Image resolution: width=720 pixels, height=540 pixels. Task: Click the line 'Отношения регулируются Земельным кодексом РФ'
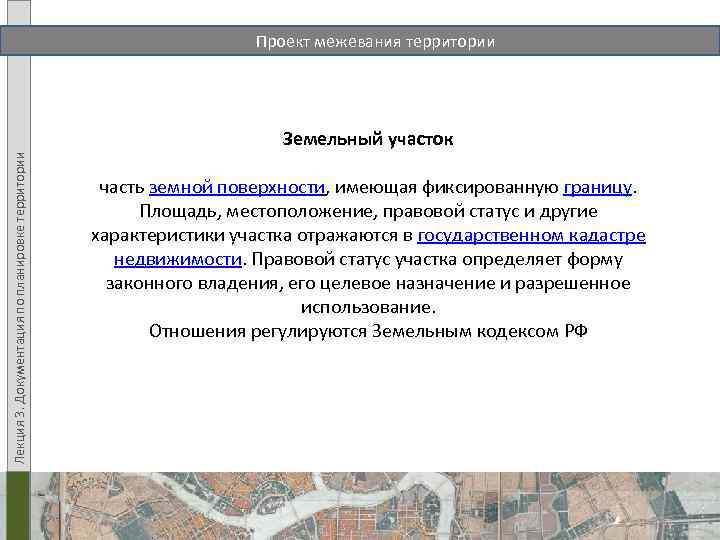coord(368,331)
